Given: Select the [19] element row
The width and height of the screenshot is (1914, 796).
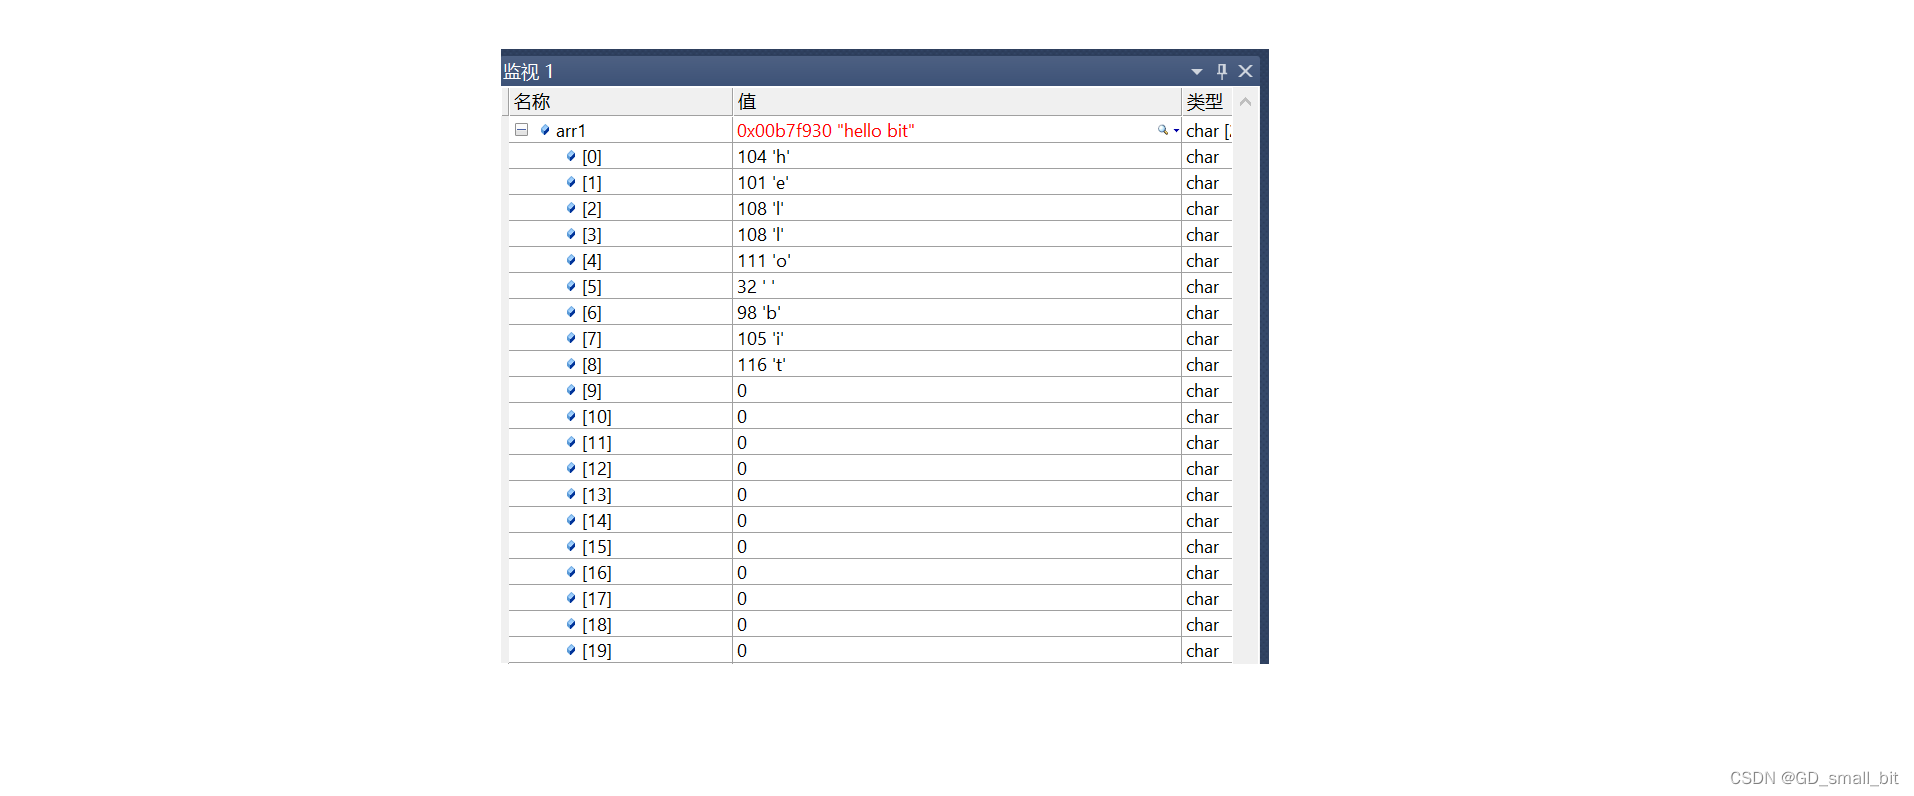Looking at the screenshot, I should [x=870, y=650].
